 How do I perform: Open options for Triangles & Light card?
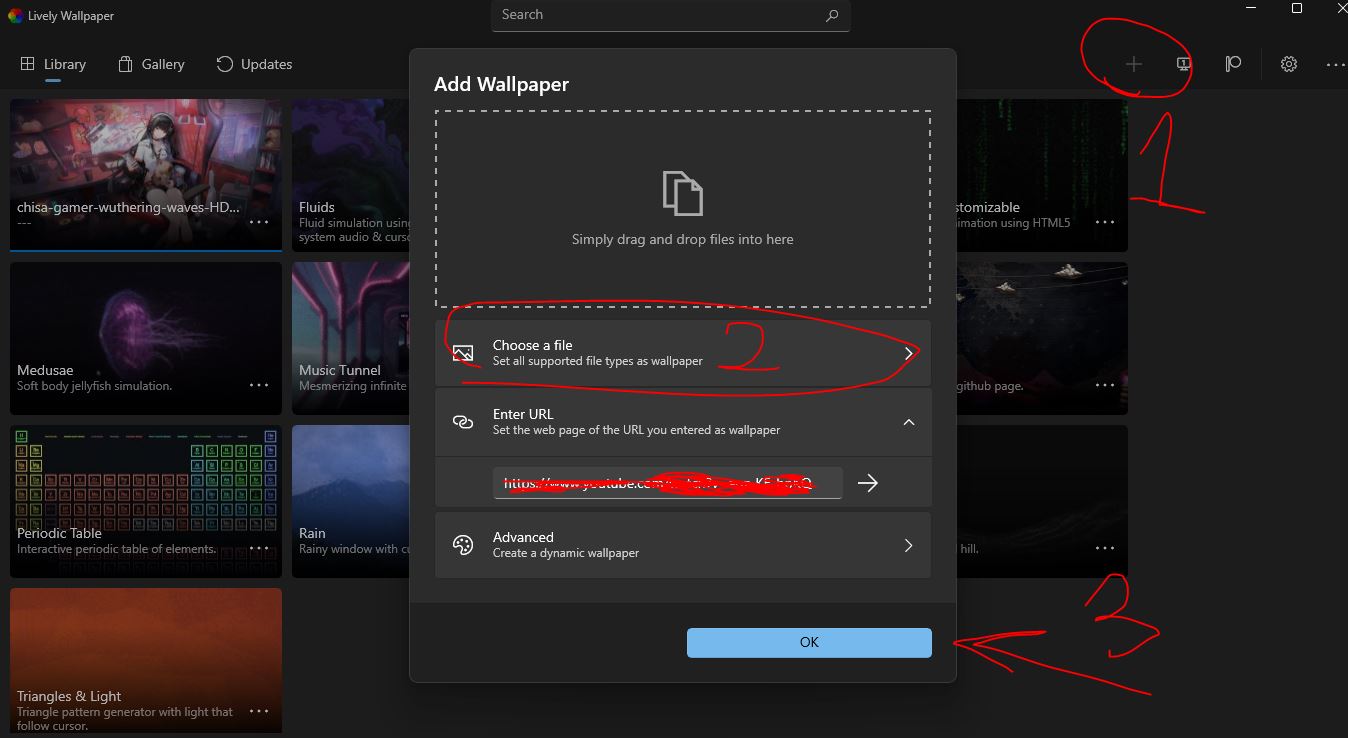(x=259, y=712)
